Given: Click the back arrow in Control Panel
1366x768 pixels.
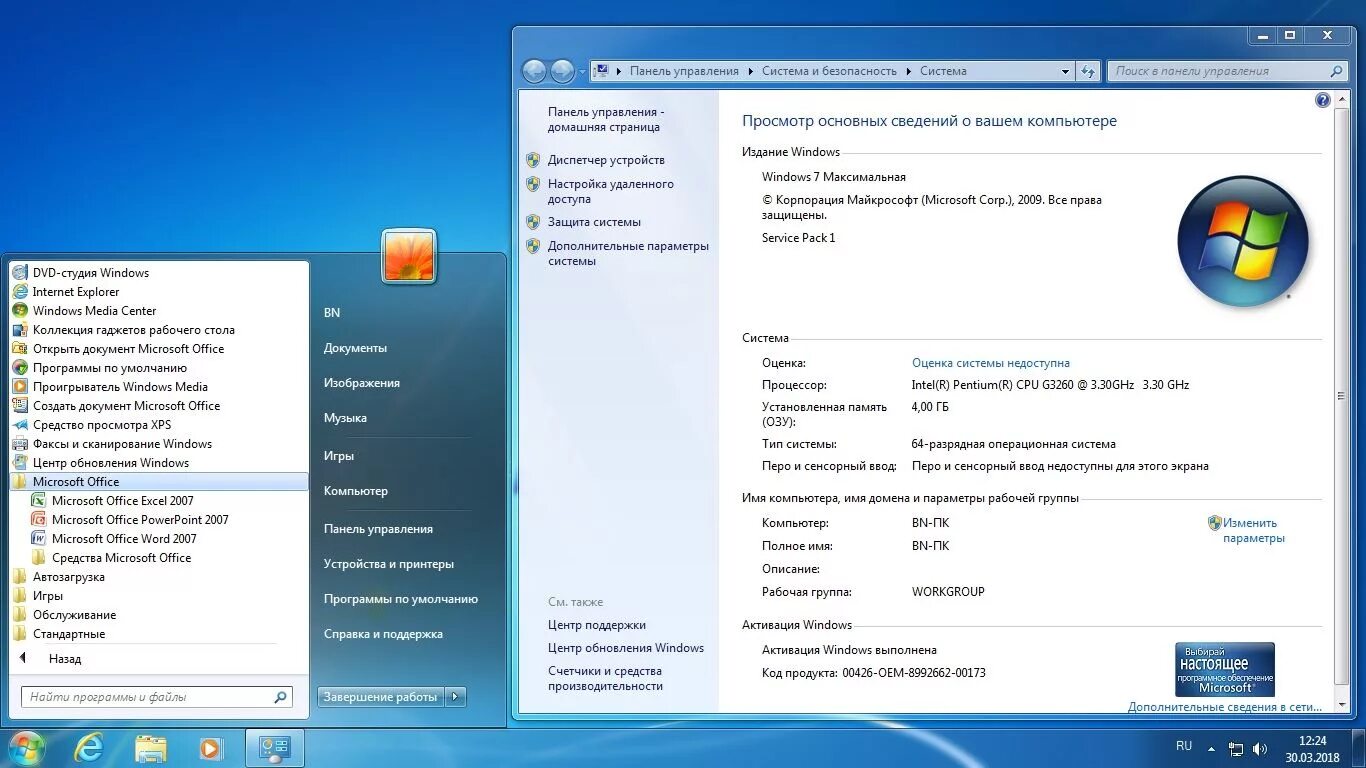Looking at the screenshot, I should [x=535, y=71].
